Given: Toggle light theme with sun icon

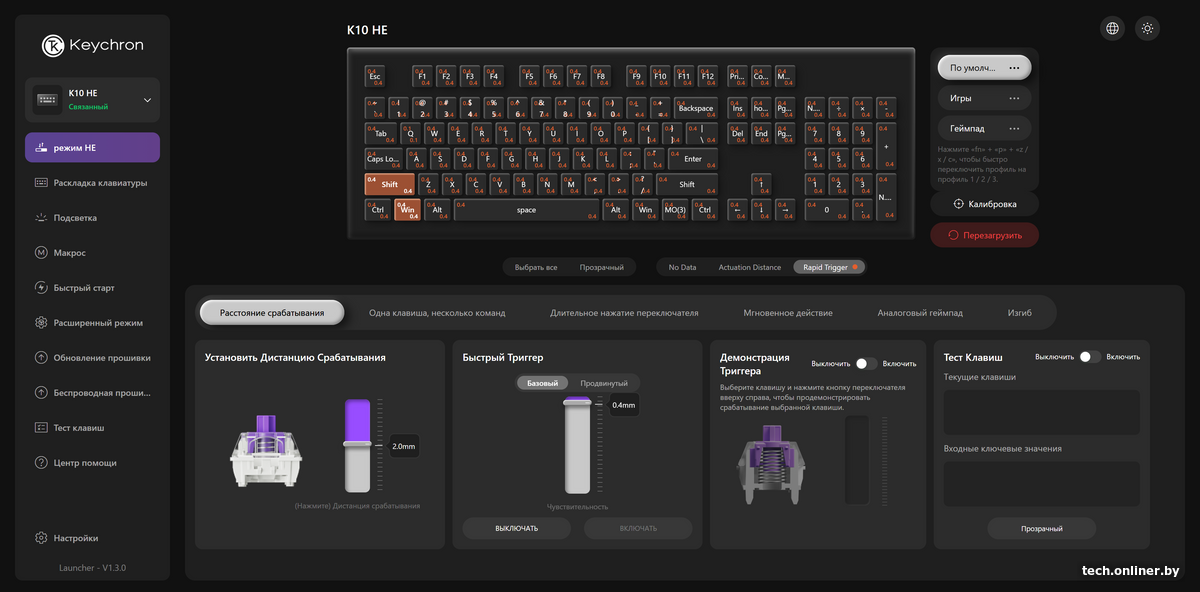Looking at the screenshot, I should 1147,28.
